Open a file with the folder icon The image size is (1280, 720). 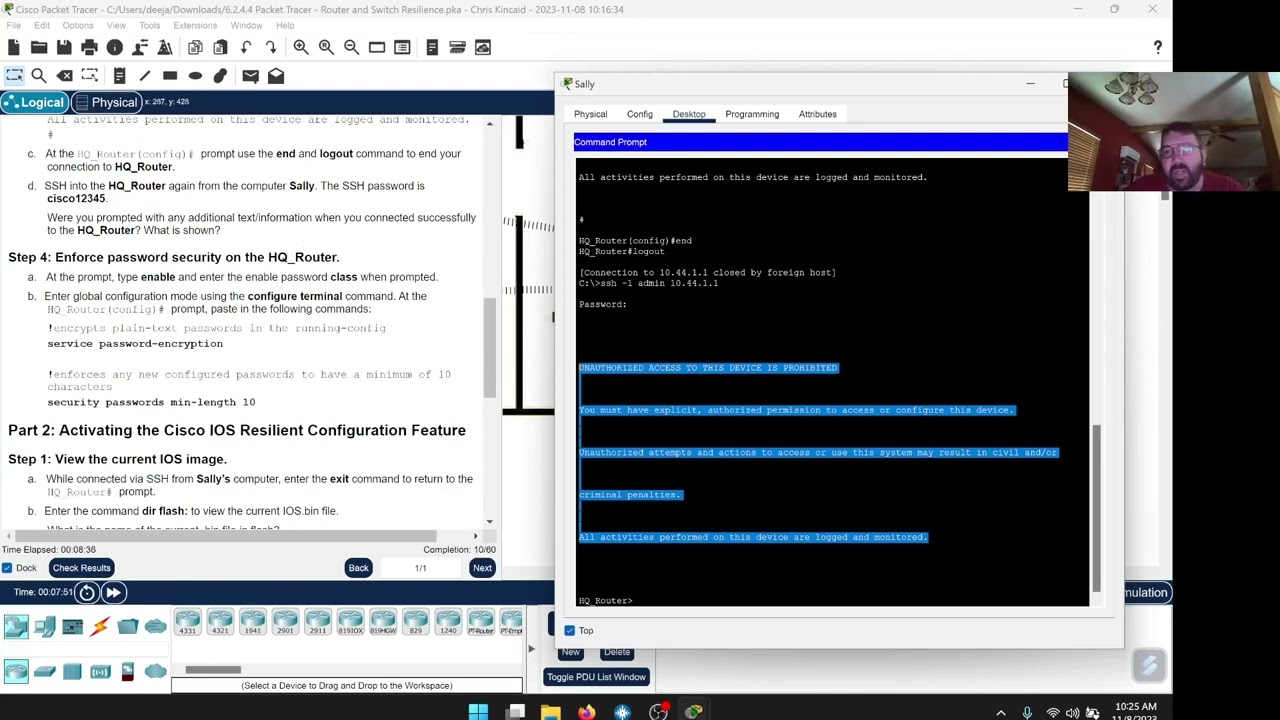39,47
